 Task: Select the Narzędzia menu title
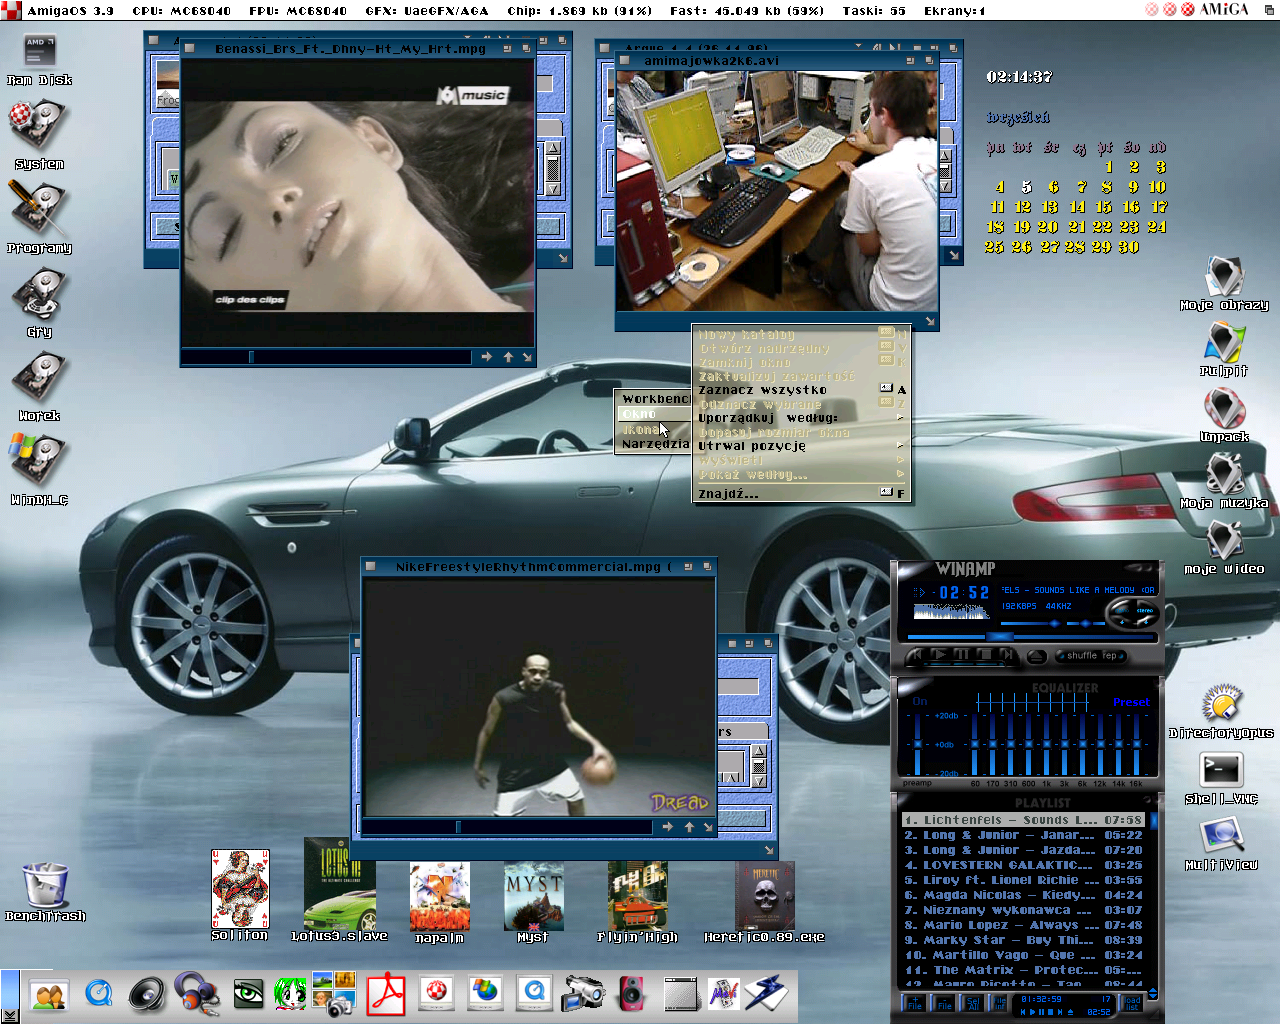(654, 444)
